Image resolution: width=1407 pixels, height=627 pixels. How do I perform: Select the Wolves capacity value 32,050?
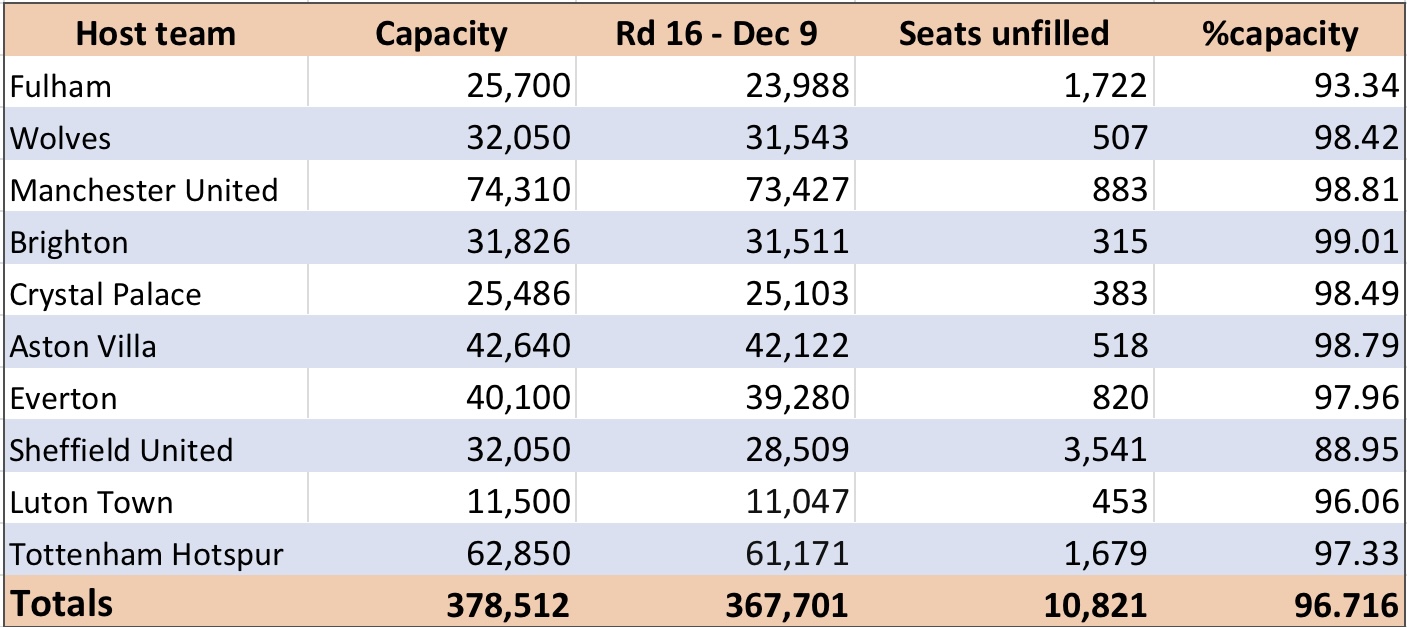(x=441, y=137)
